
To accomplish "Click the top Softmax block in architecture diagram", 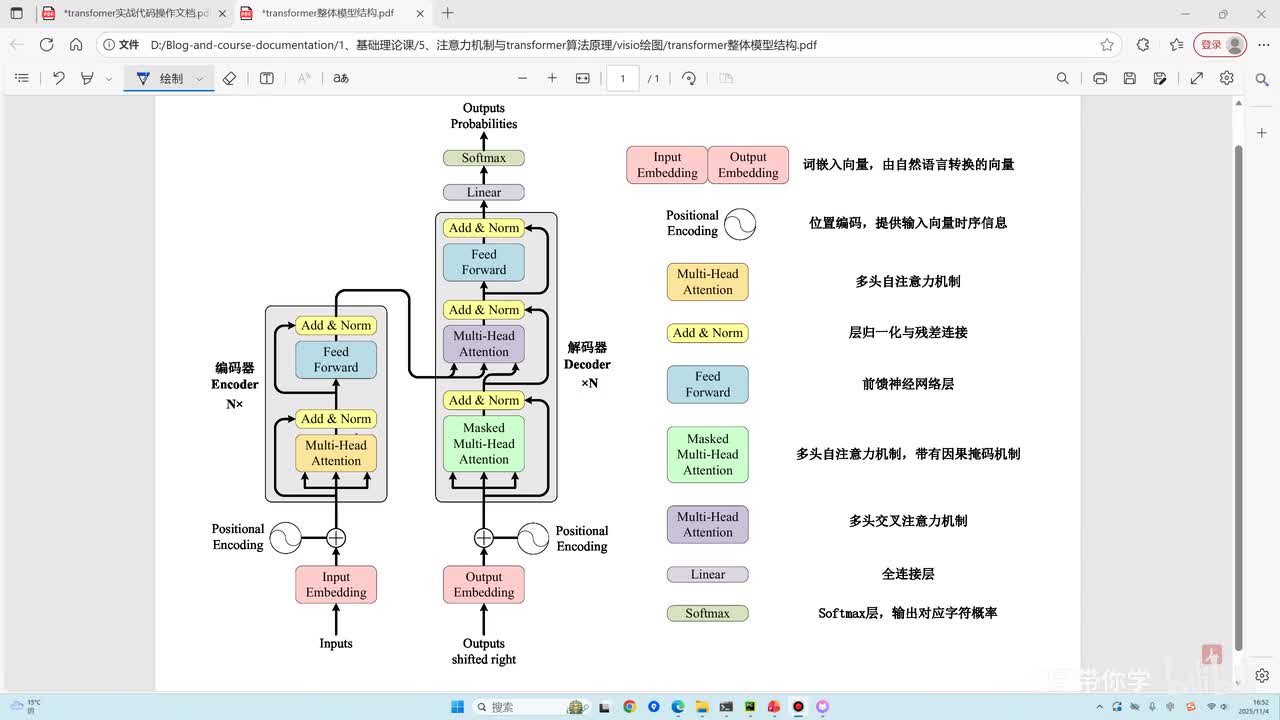I will click(x=484, y=158).
